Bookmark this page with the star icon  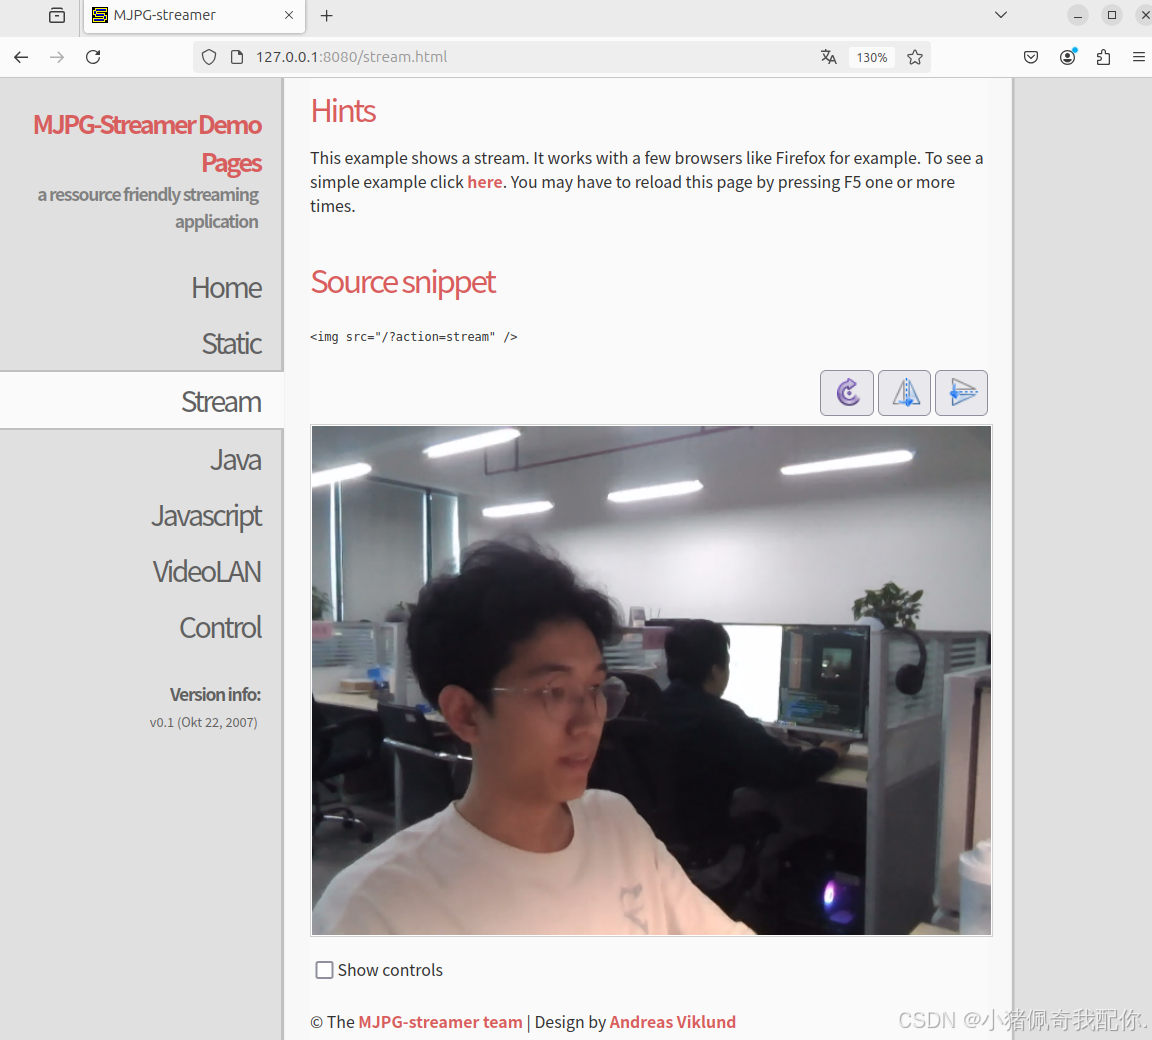click(915, 57)
